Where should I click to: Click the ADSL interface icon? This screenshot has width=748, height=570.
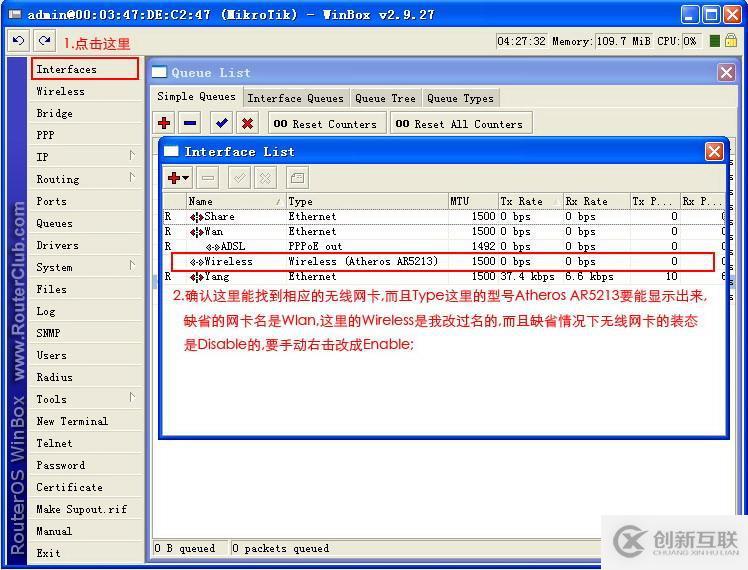(x=213, y=247)
